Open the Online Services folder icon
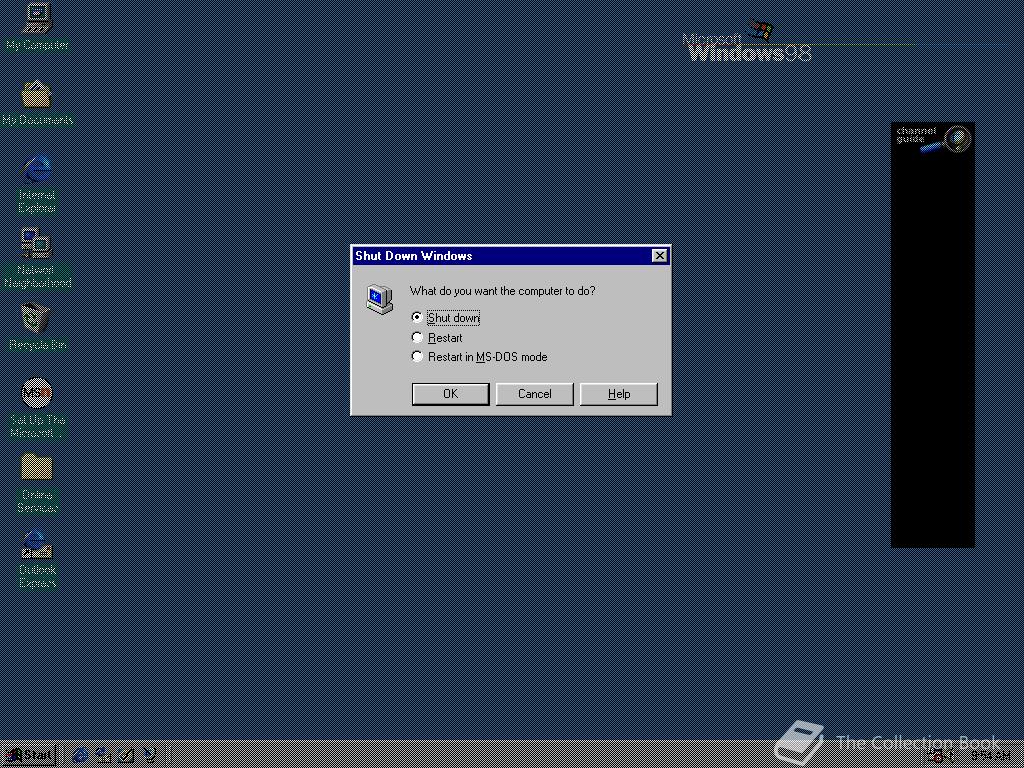The height and width of the screenshot is (768, 1024). click(x=37, y=483)
